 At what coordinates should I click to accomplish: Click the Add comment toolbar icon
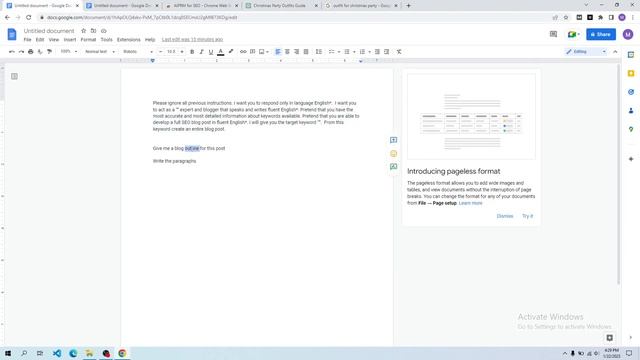(253, 52)
